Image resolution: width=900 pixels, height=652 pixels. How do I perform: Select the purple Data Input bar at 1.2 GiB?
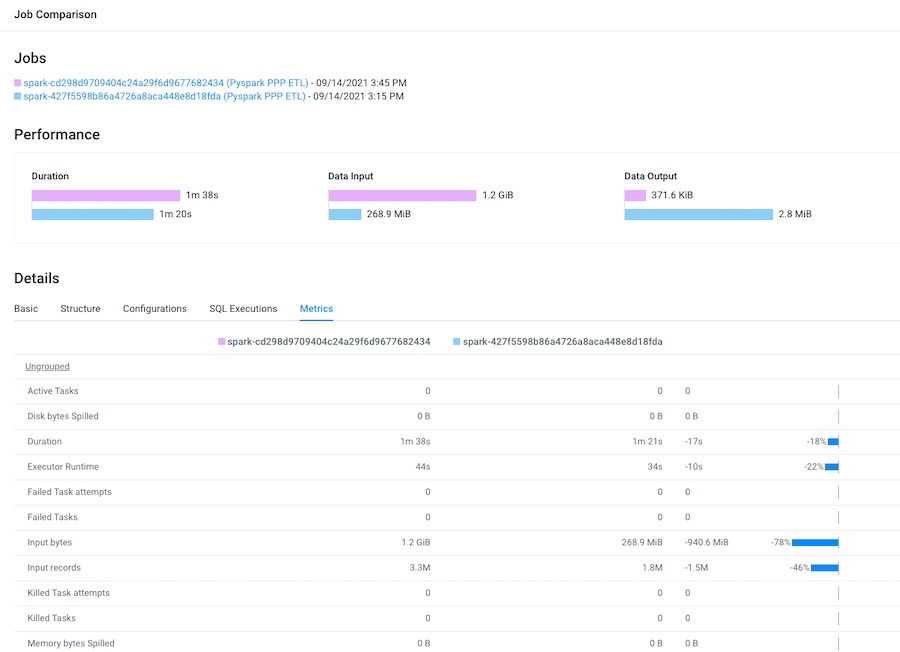tap(402, 196)
